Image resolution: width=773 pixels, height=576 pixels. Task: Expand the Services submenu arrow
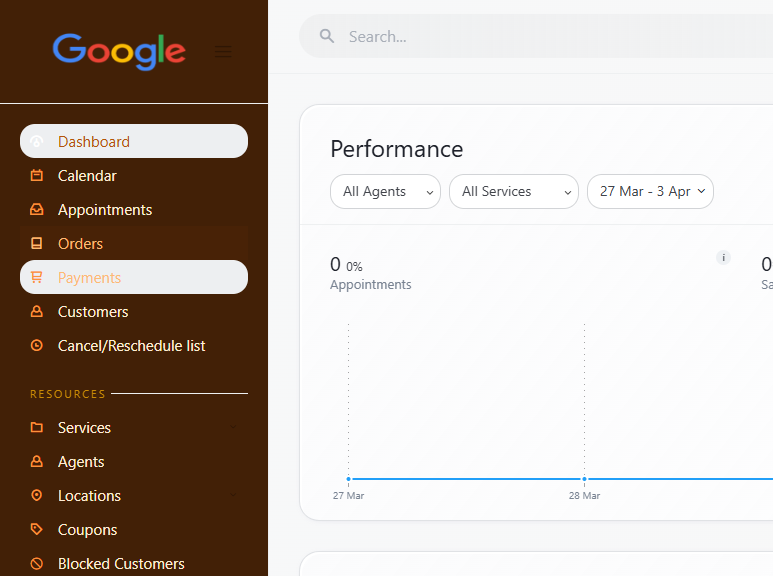point(233,428)
